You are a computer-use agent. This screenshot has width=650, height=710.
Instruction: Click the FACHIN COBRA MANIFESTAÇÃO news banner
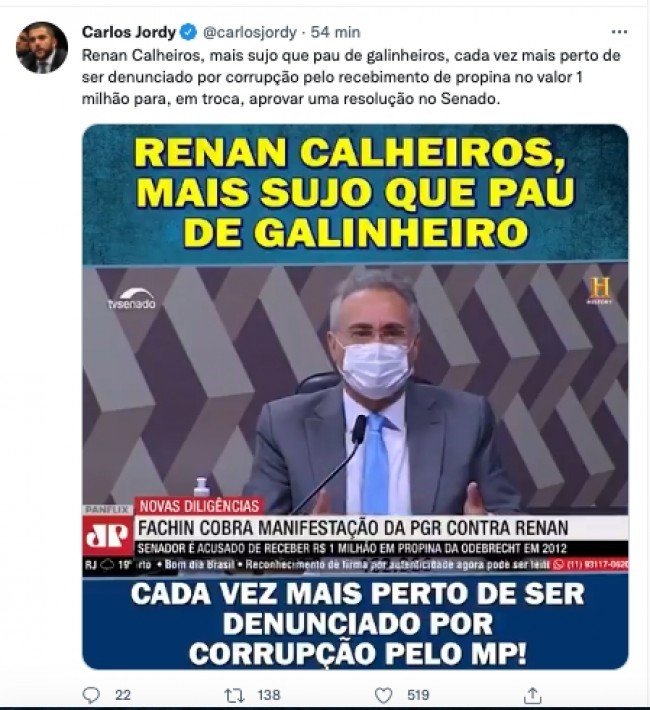coord(353,528)
